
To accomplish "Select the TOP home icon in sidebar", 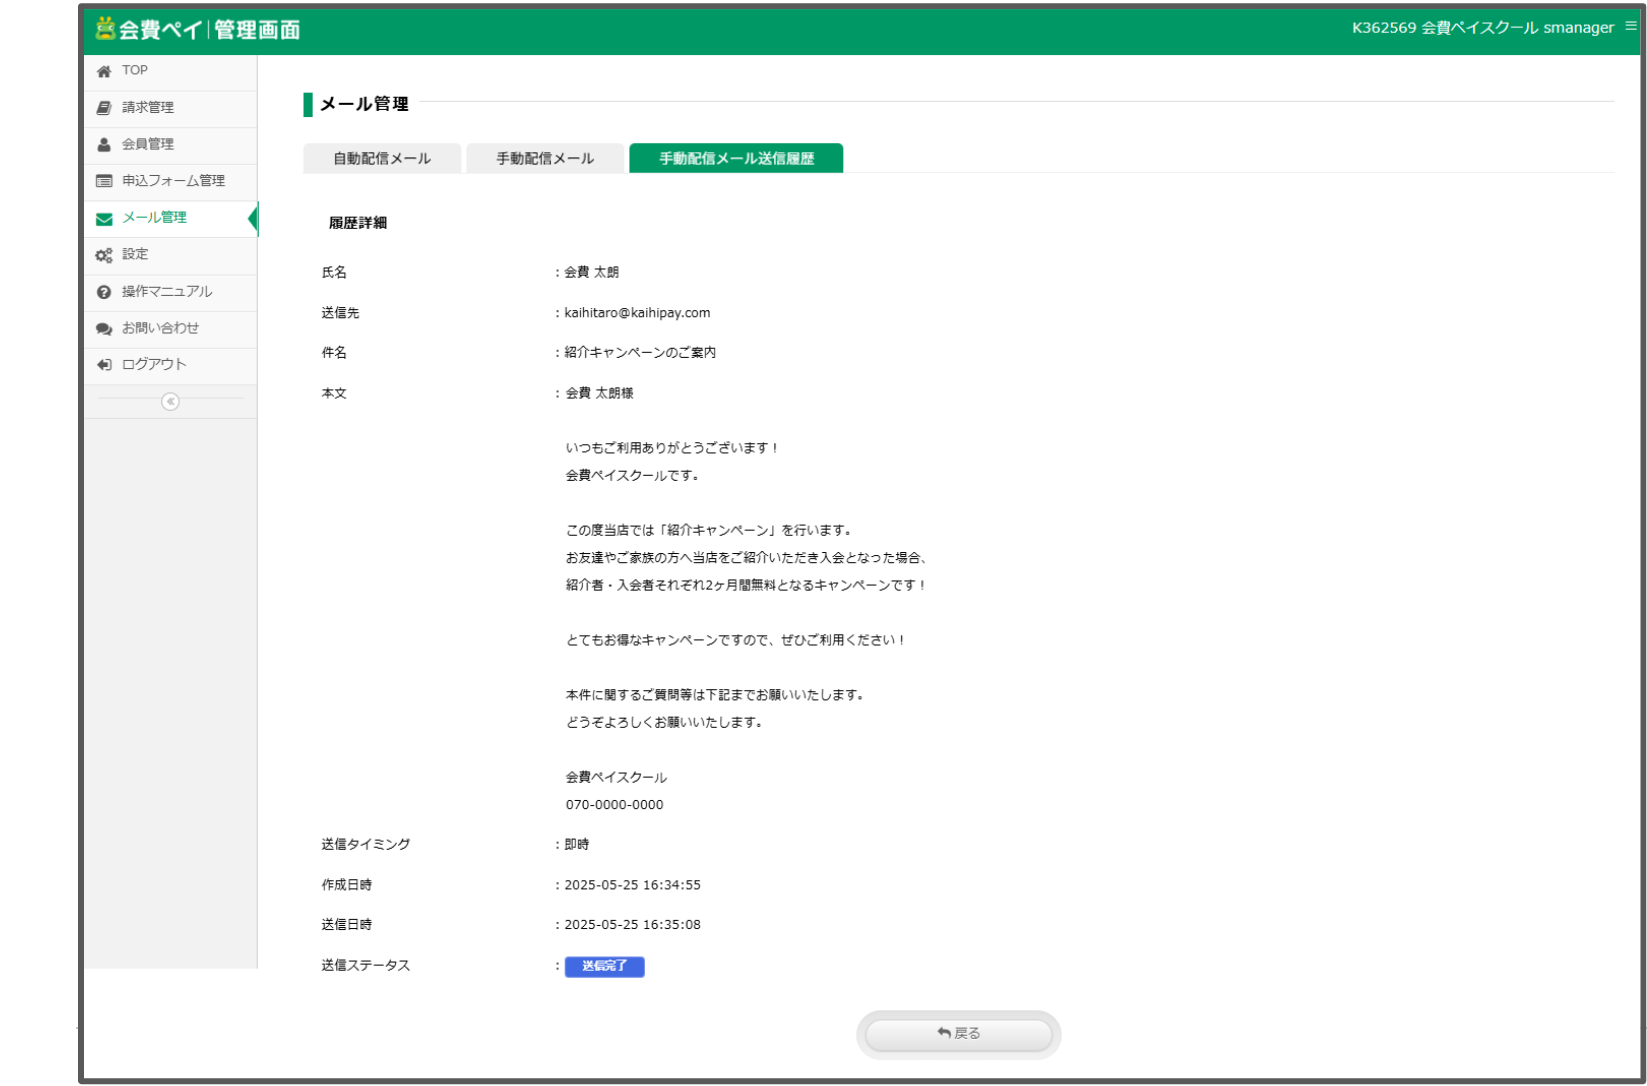I will (103, 70).
